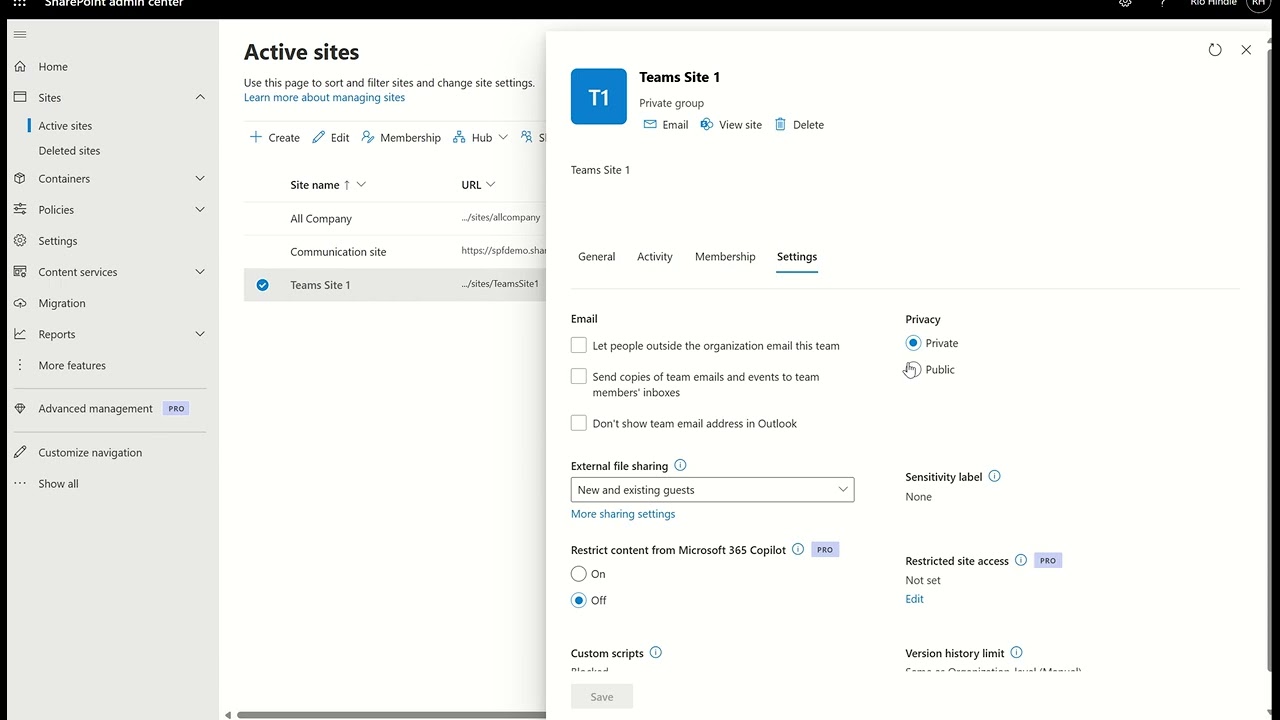The height and width of the screenshot is (720, 1280).
Task: Select the Settings tab in panel
Action: pyautogui.click(x=797, y=257)
